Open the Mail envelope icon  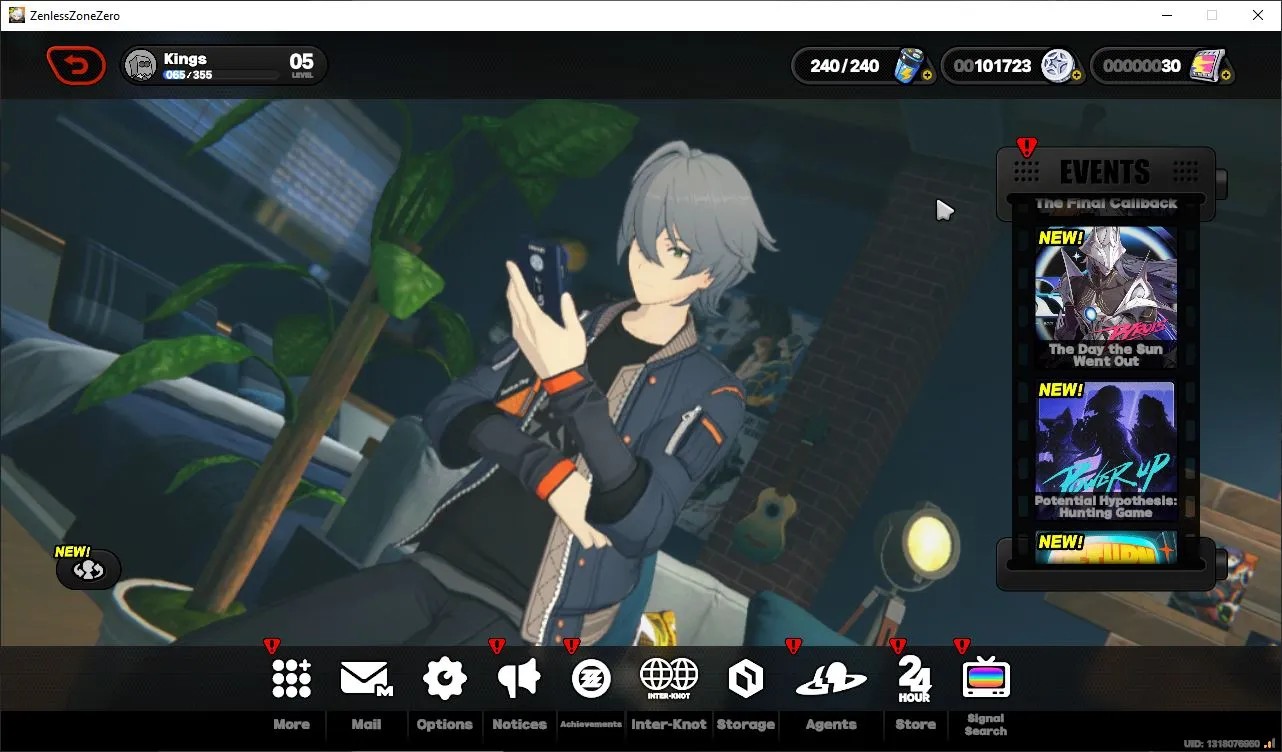point(366,679)
